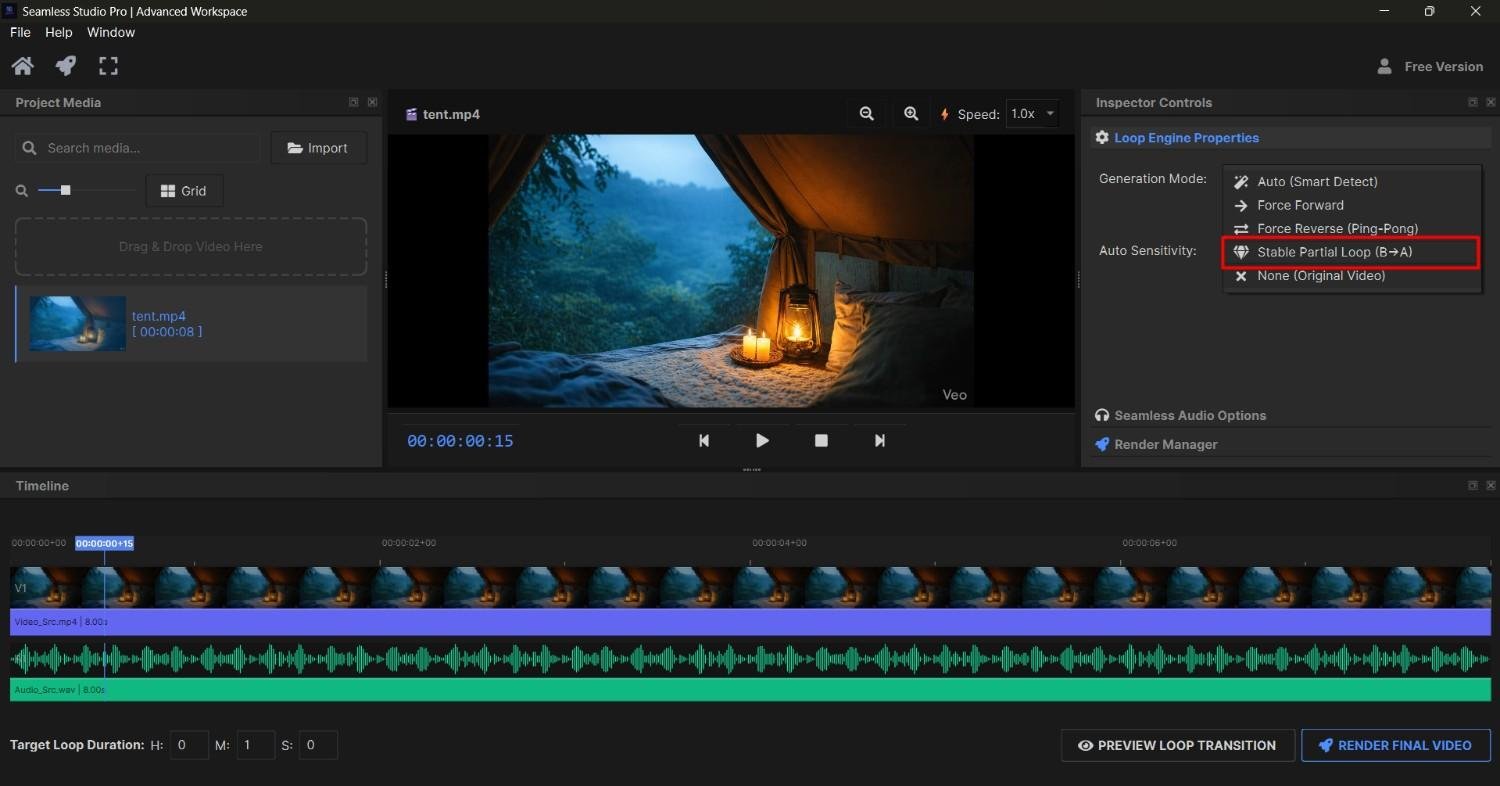
Task: Zoom out the video preview
Action: 866,113
